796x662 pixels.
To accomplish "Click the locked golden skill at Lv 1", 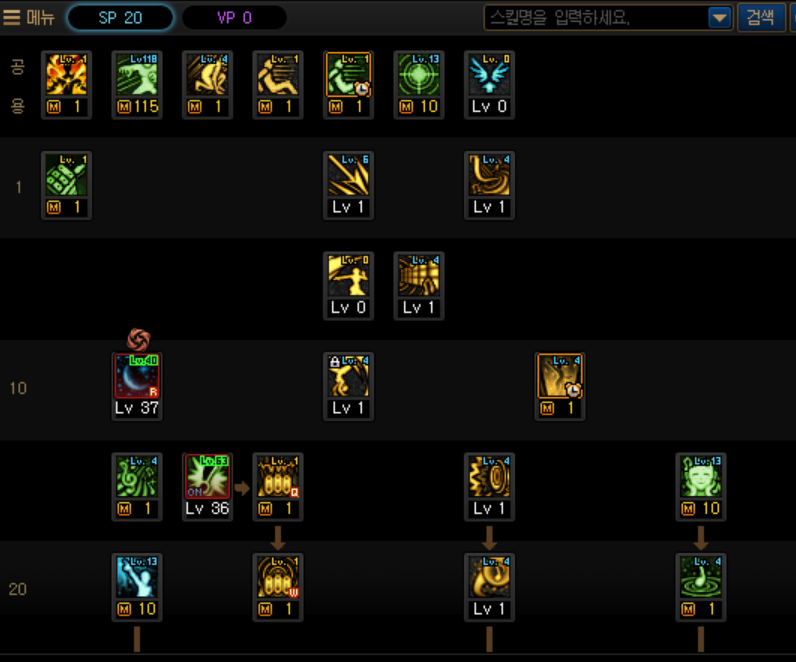I will click(349, 386).
